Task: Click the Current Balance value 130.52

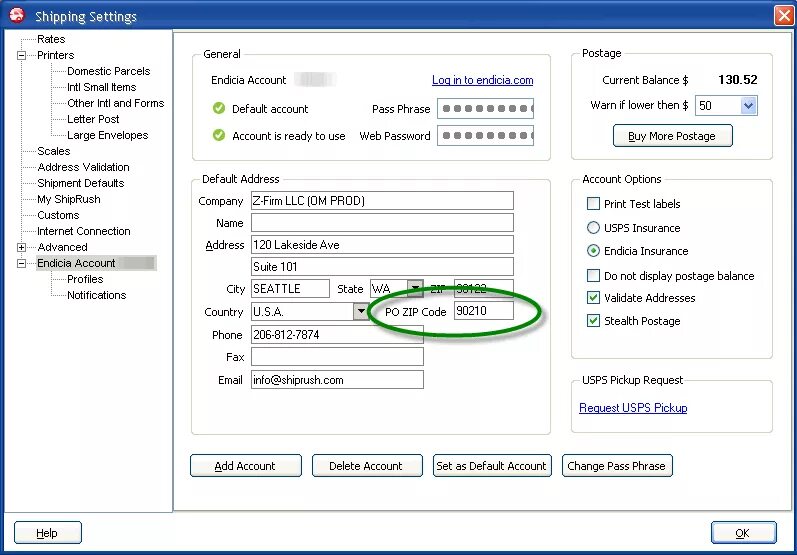Action: pos(738,80)
